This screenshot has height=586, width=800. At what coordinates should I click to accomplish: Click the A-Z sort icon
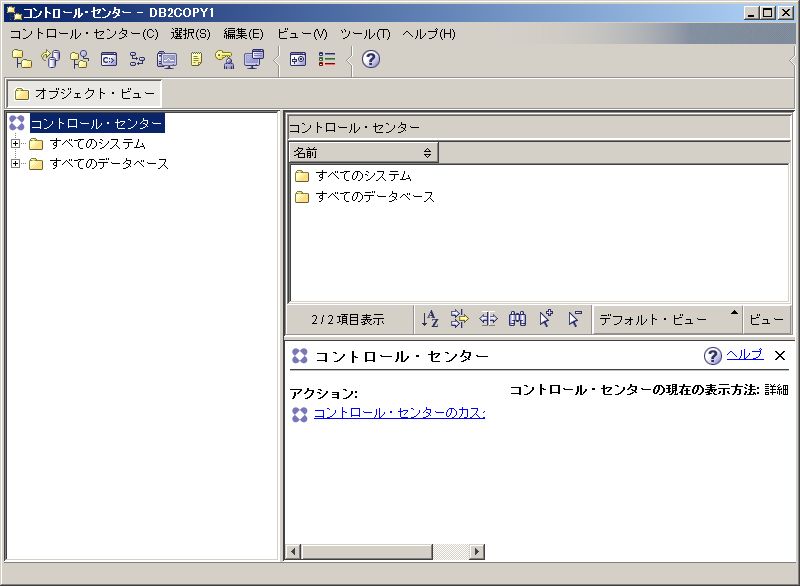(x=430, y=319)
